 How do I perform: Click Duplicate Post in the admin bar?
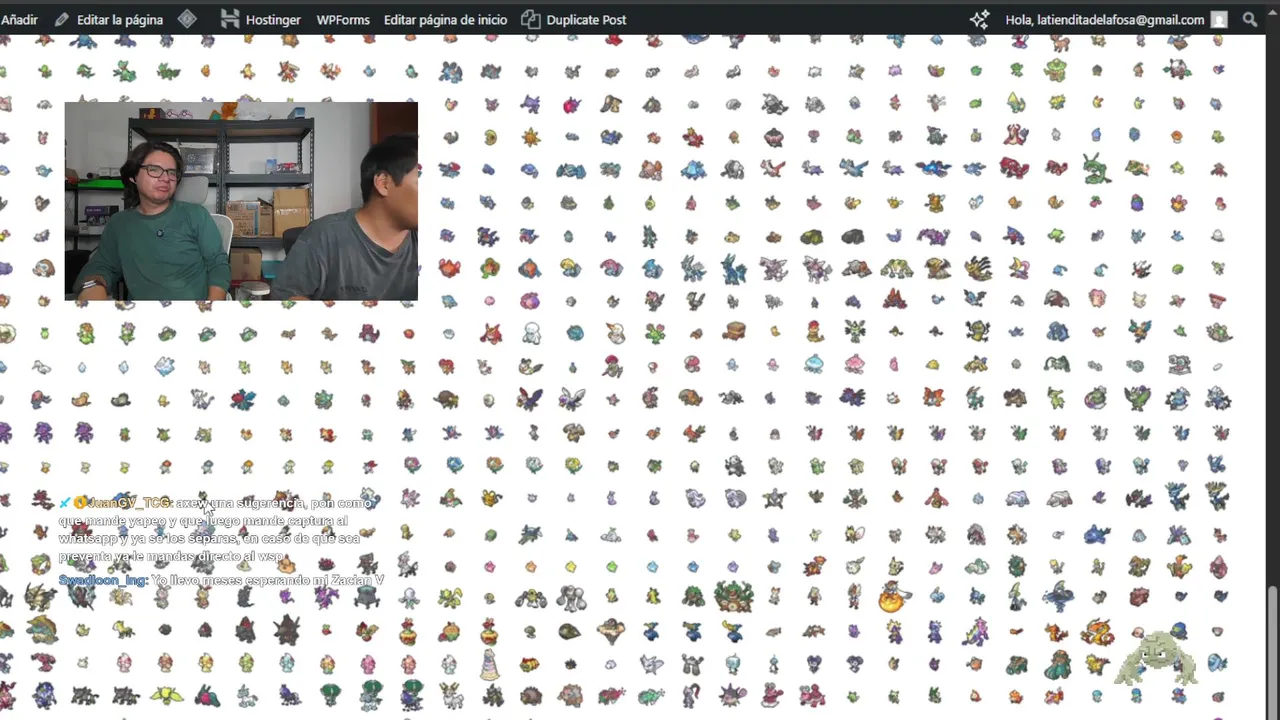pos(573,19)
